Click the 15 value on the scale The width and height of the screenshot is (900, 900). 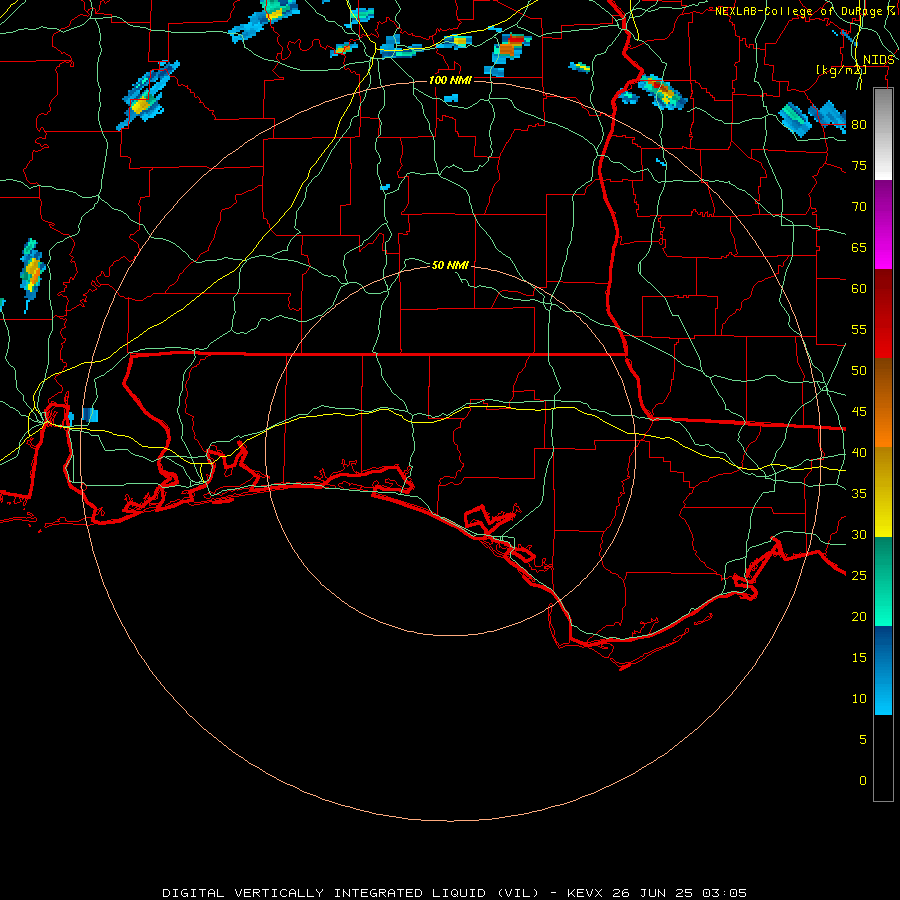pos(859,657)
